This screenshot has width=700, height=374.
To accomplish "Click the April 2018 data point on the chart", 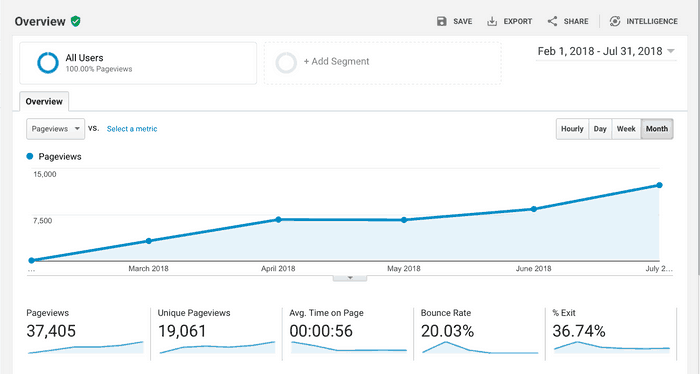I will click(x=278, y=220).
